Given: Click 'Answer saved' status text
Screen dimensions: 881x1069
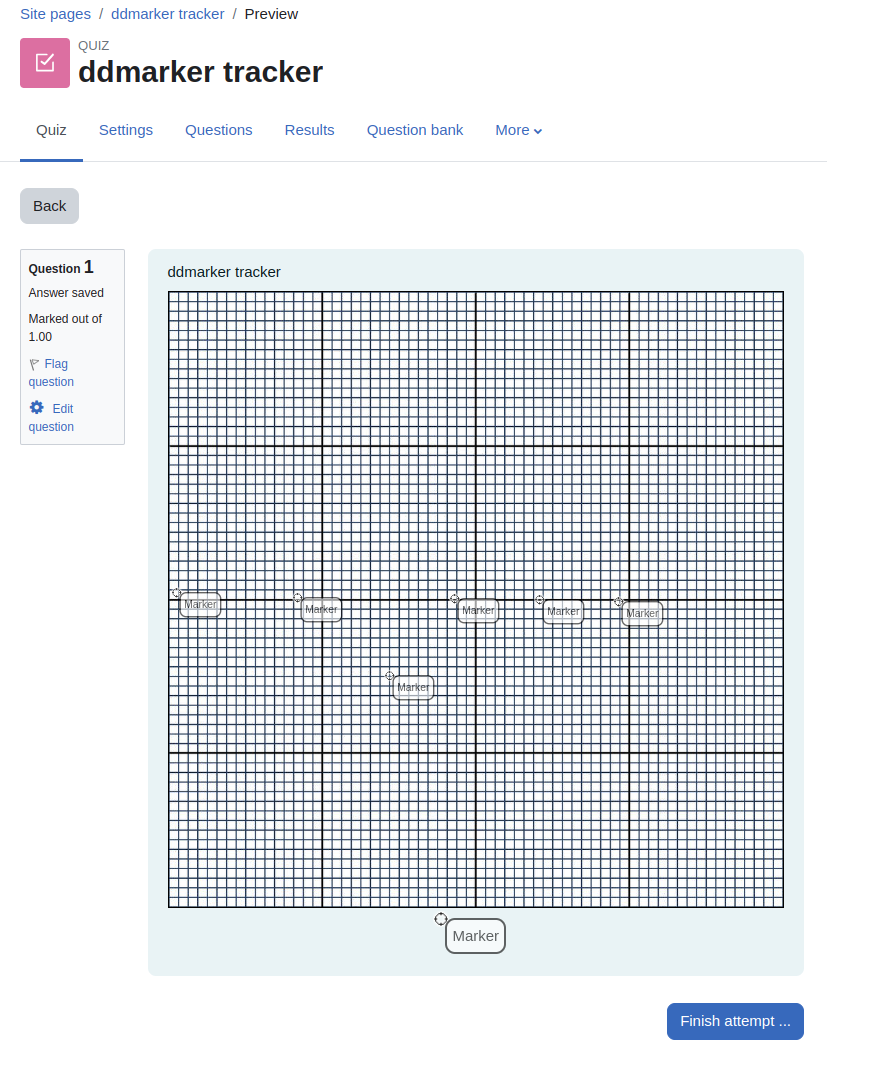Looking at the screenshot, I should click(x=66, y=292).
